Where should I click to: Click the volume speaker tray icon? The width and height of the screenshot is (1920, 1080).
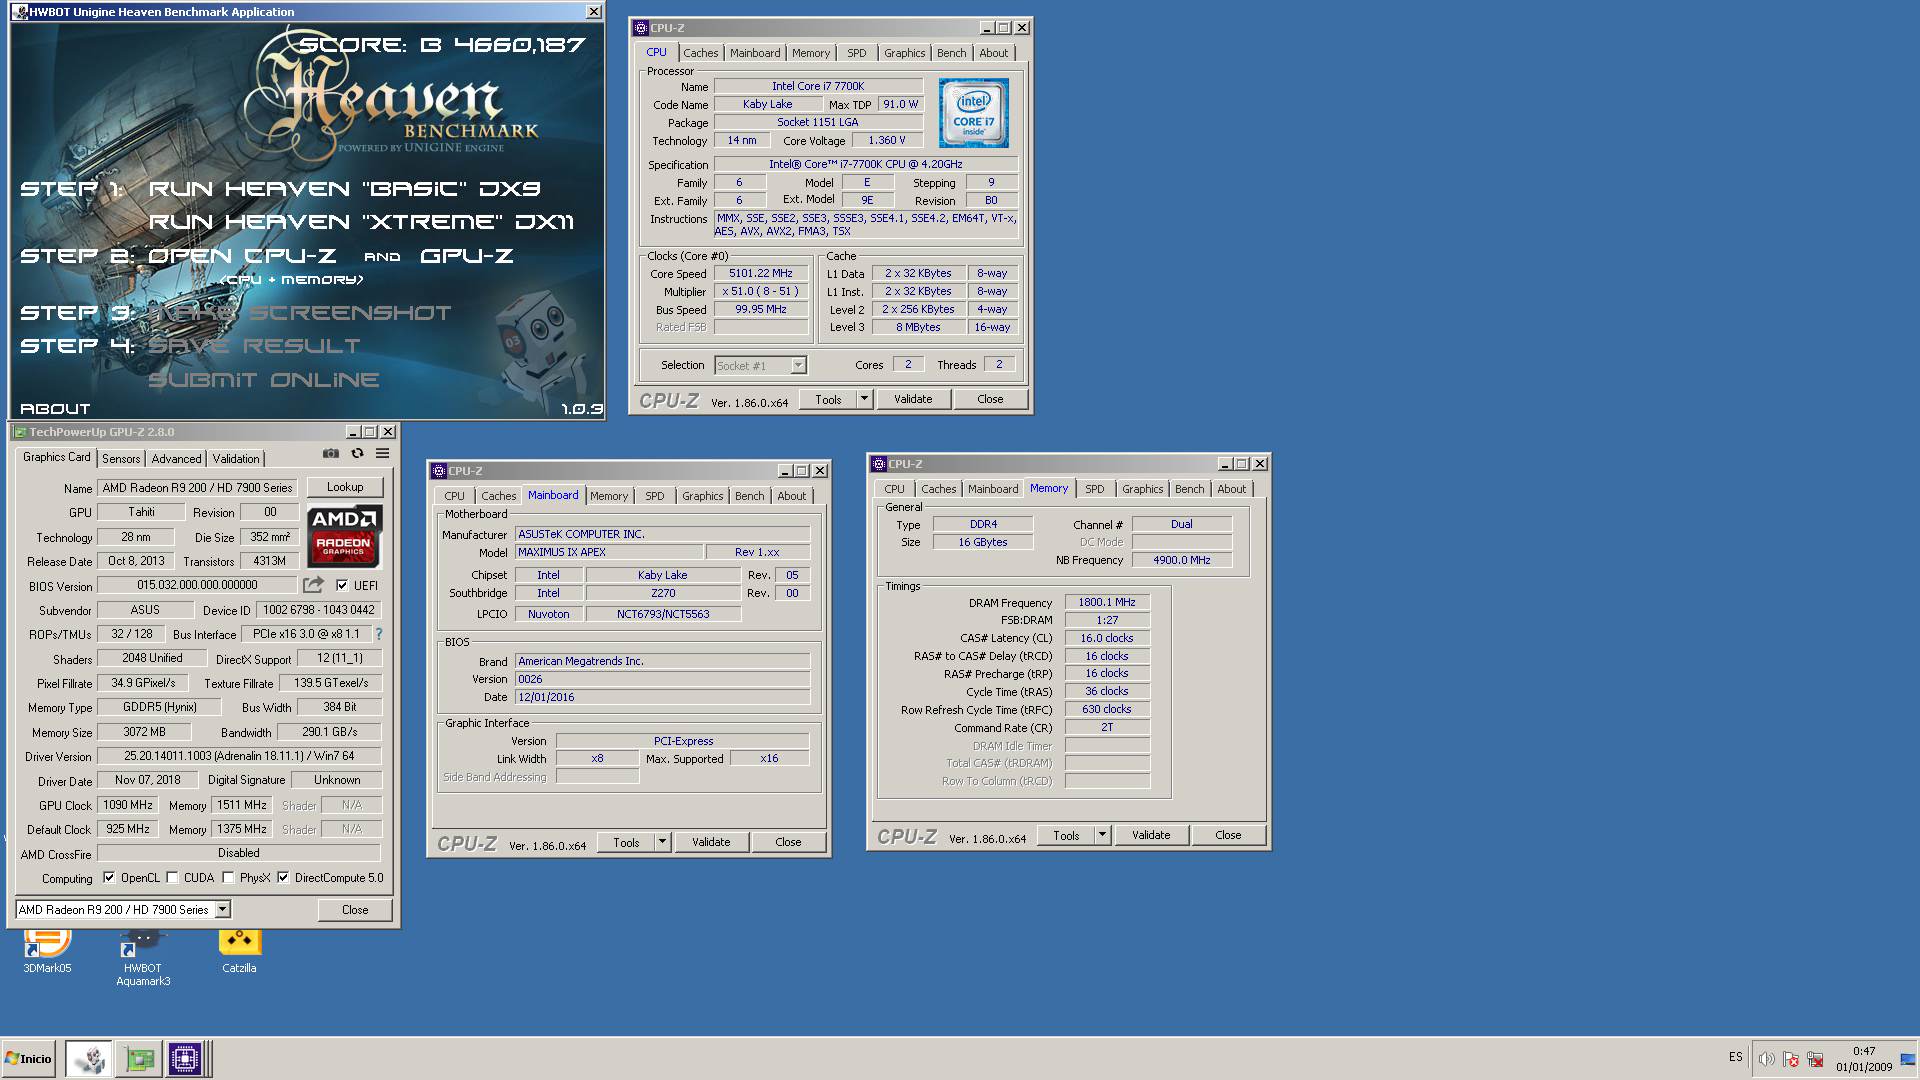(x=1767, y=1059)
